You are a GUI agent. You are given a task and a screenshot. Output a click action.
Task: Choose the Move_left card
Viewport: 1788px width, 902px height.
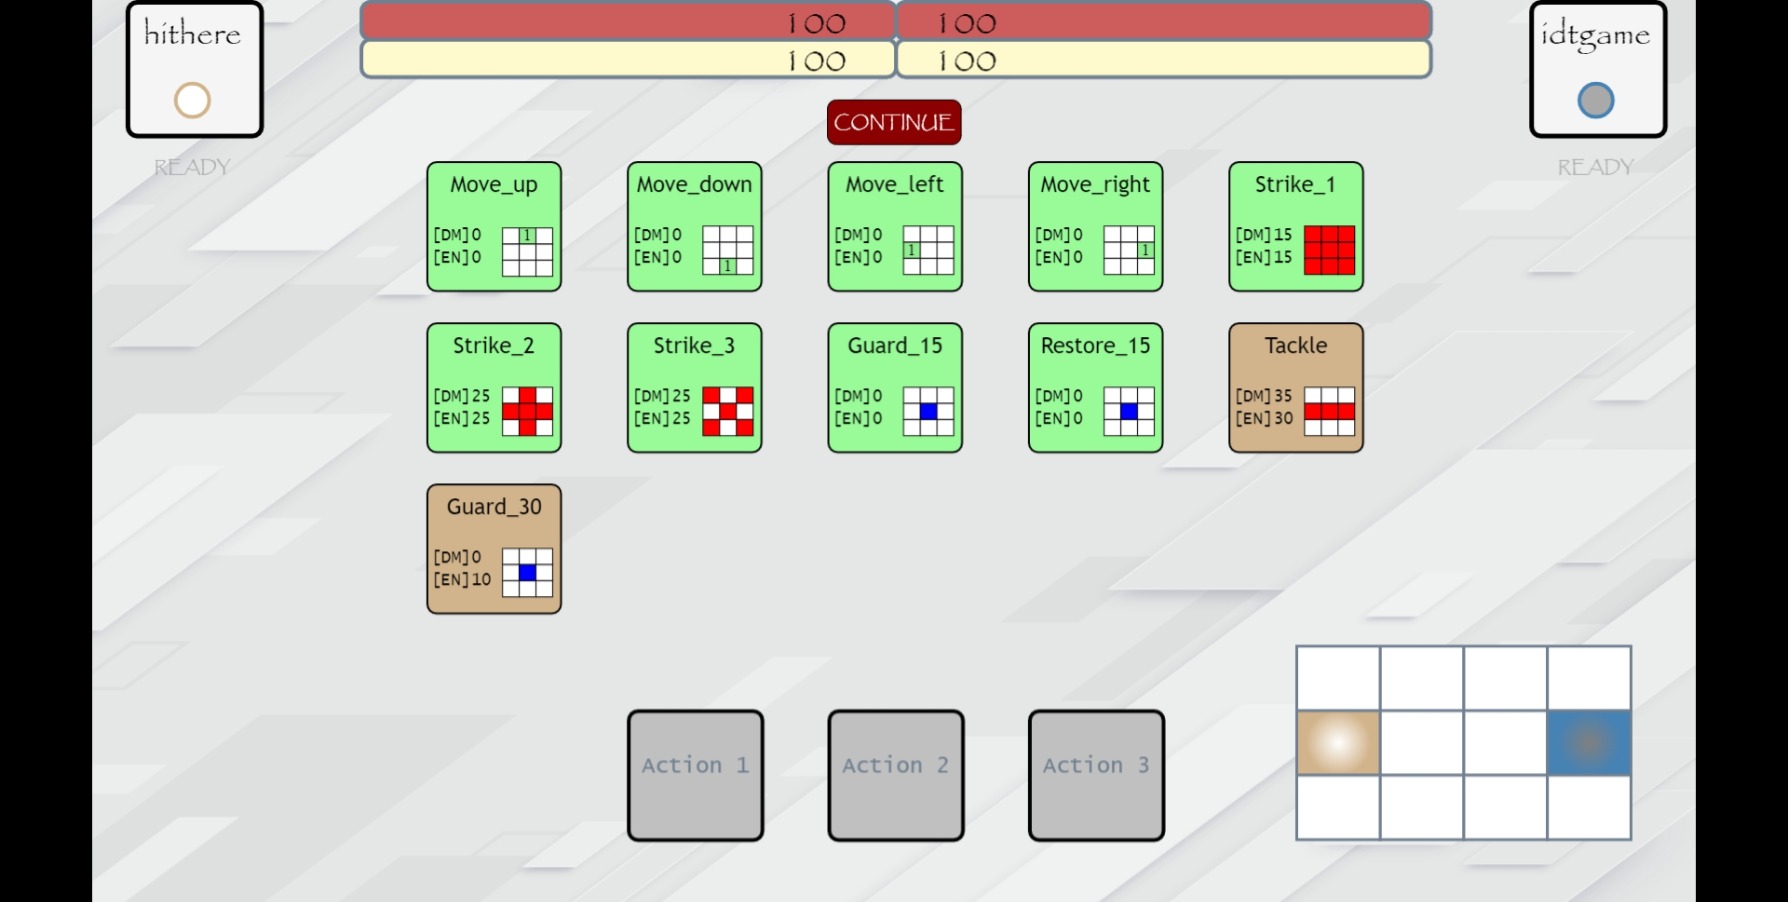[x=895, y=227]
